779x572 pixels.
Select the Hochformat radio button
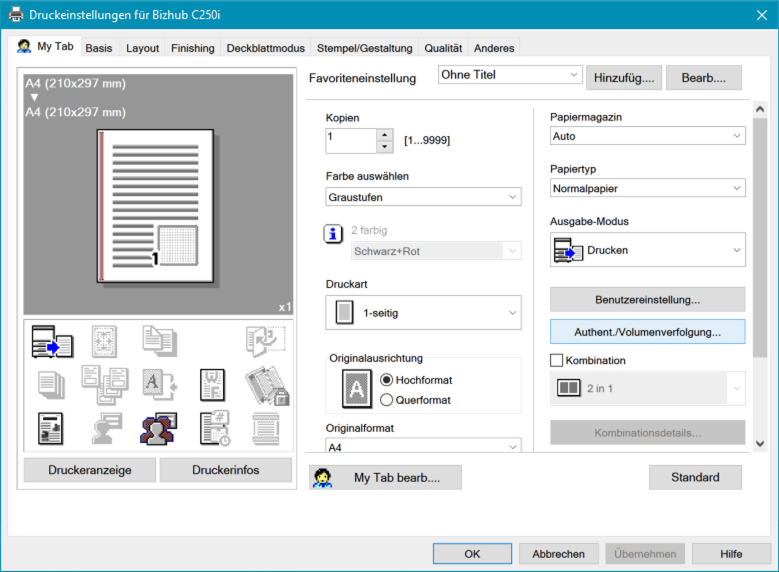[x=387, y=380]
